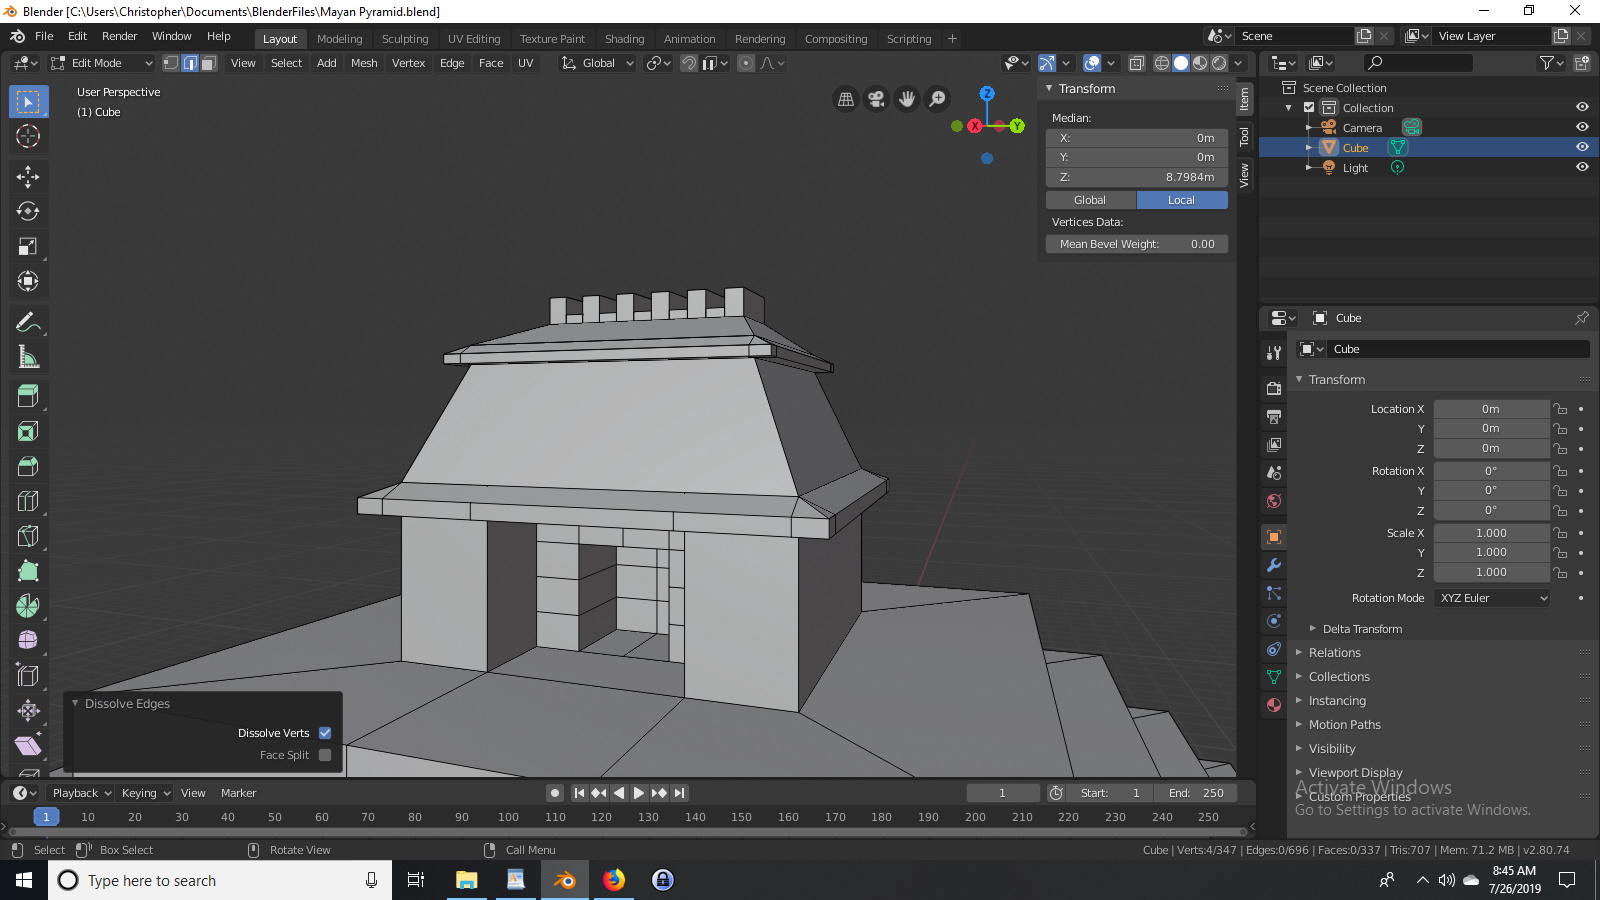The height and width of the screenshot is (900, 1600).
Task: Switch to the Shading workspace tab
Action: pos(624,38)
